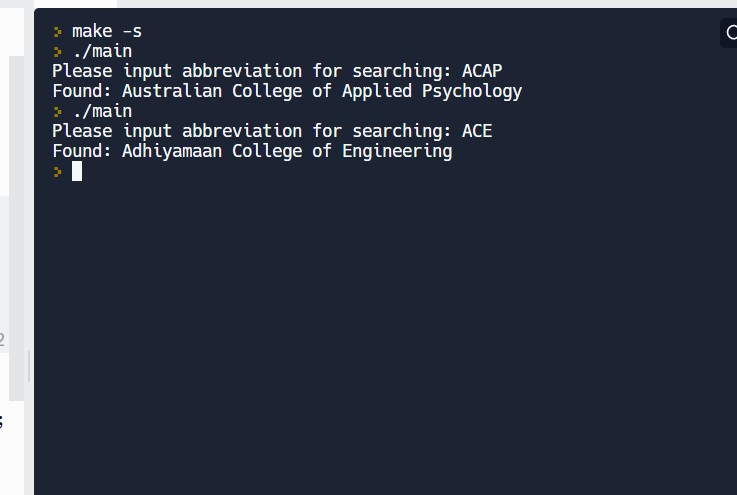Click the pane divider handle left of terminal
Screen dimensions: 737x495
[x=29, y=366]
